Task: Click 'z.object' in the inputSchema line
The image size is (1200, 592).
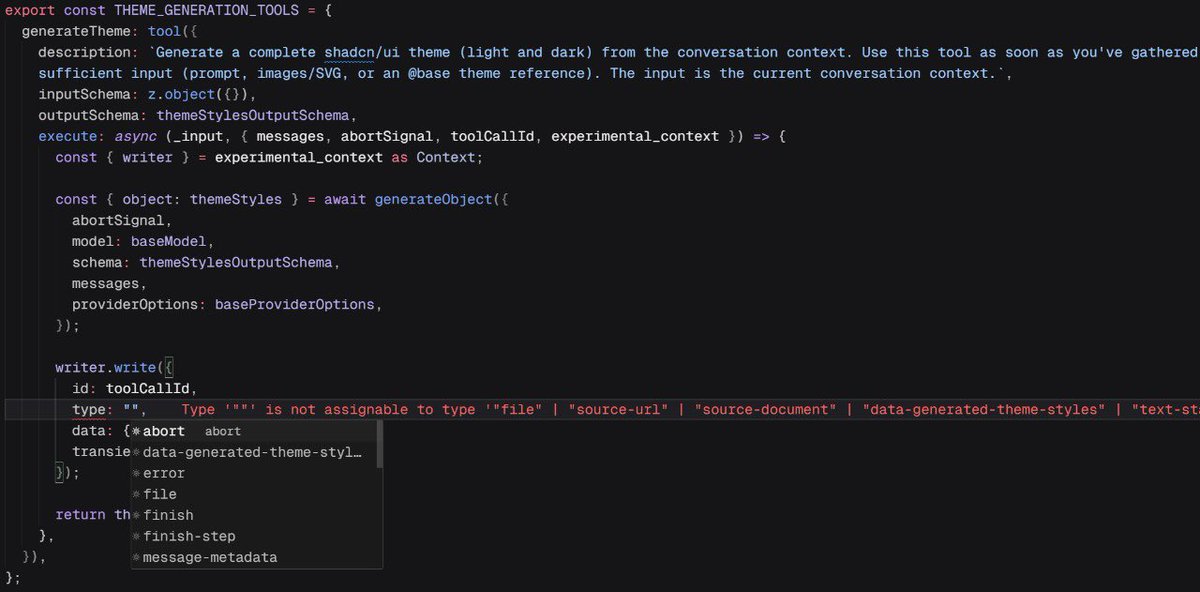Action: (181, 94)
